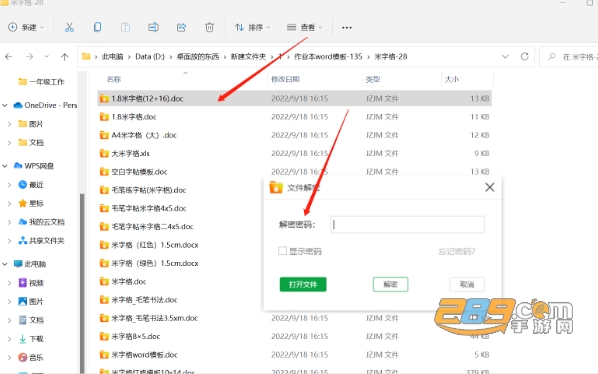This screenshot has height=374, width=598.
Task: Click the 取消 cancel button
Action: coord(467,284)
